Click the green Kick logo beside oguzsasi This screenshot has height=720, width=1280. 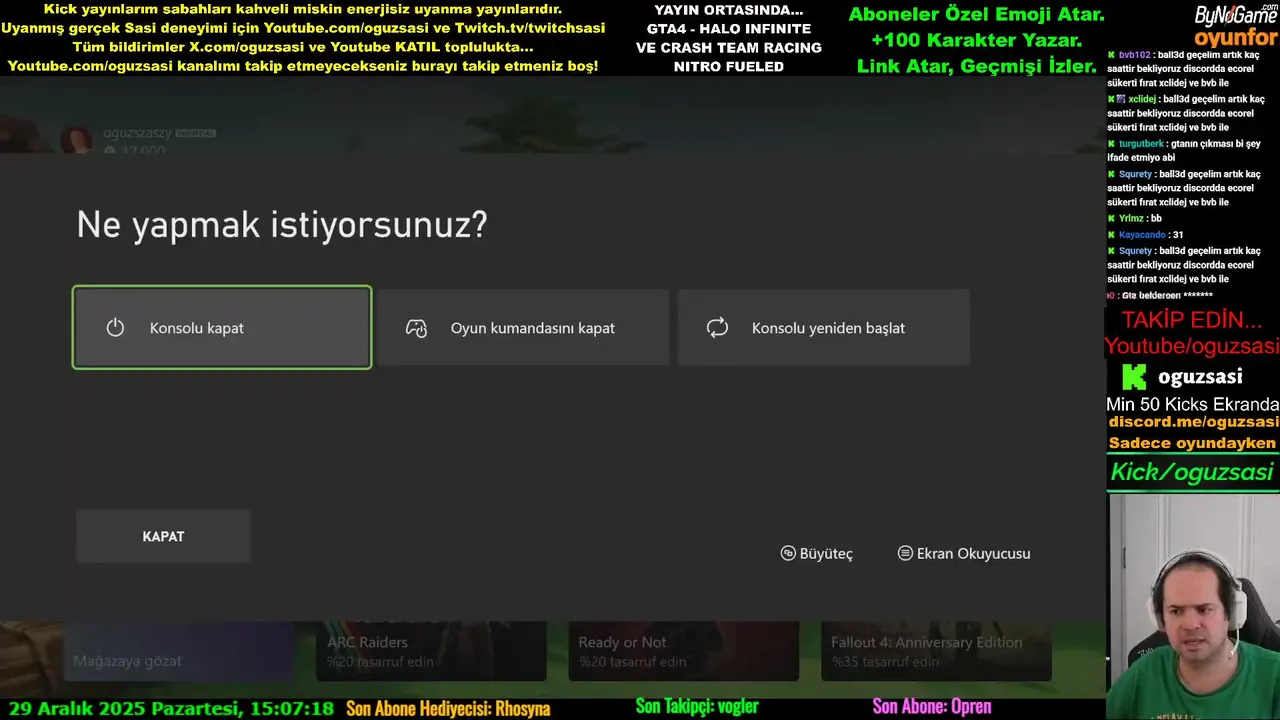[x=1134, y=377]
